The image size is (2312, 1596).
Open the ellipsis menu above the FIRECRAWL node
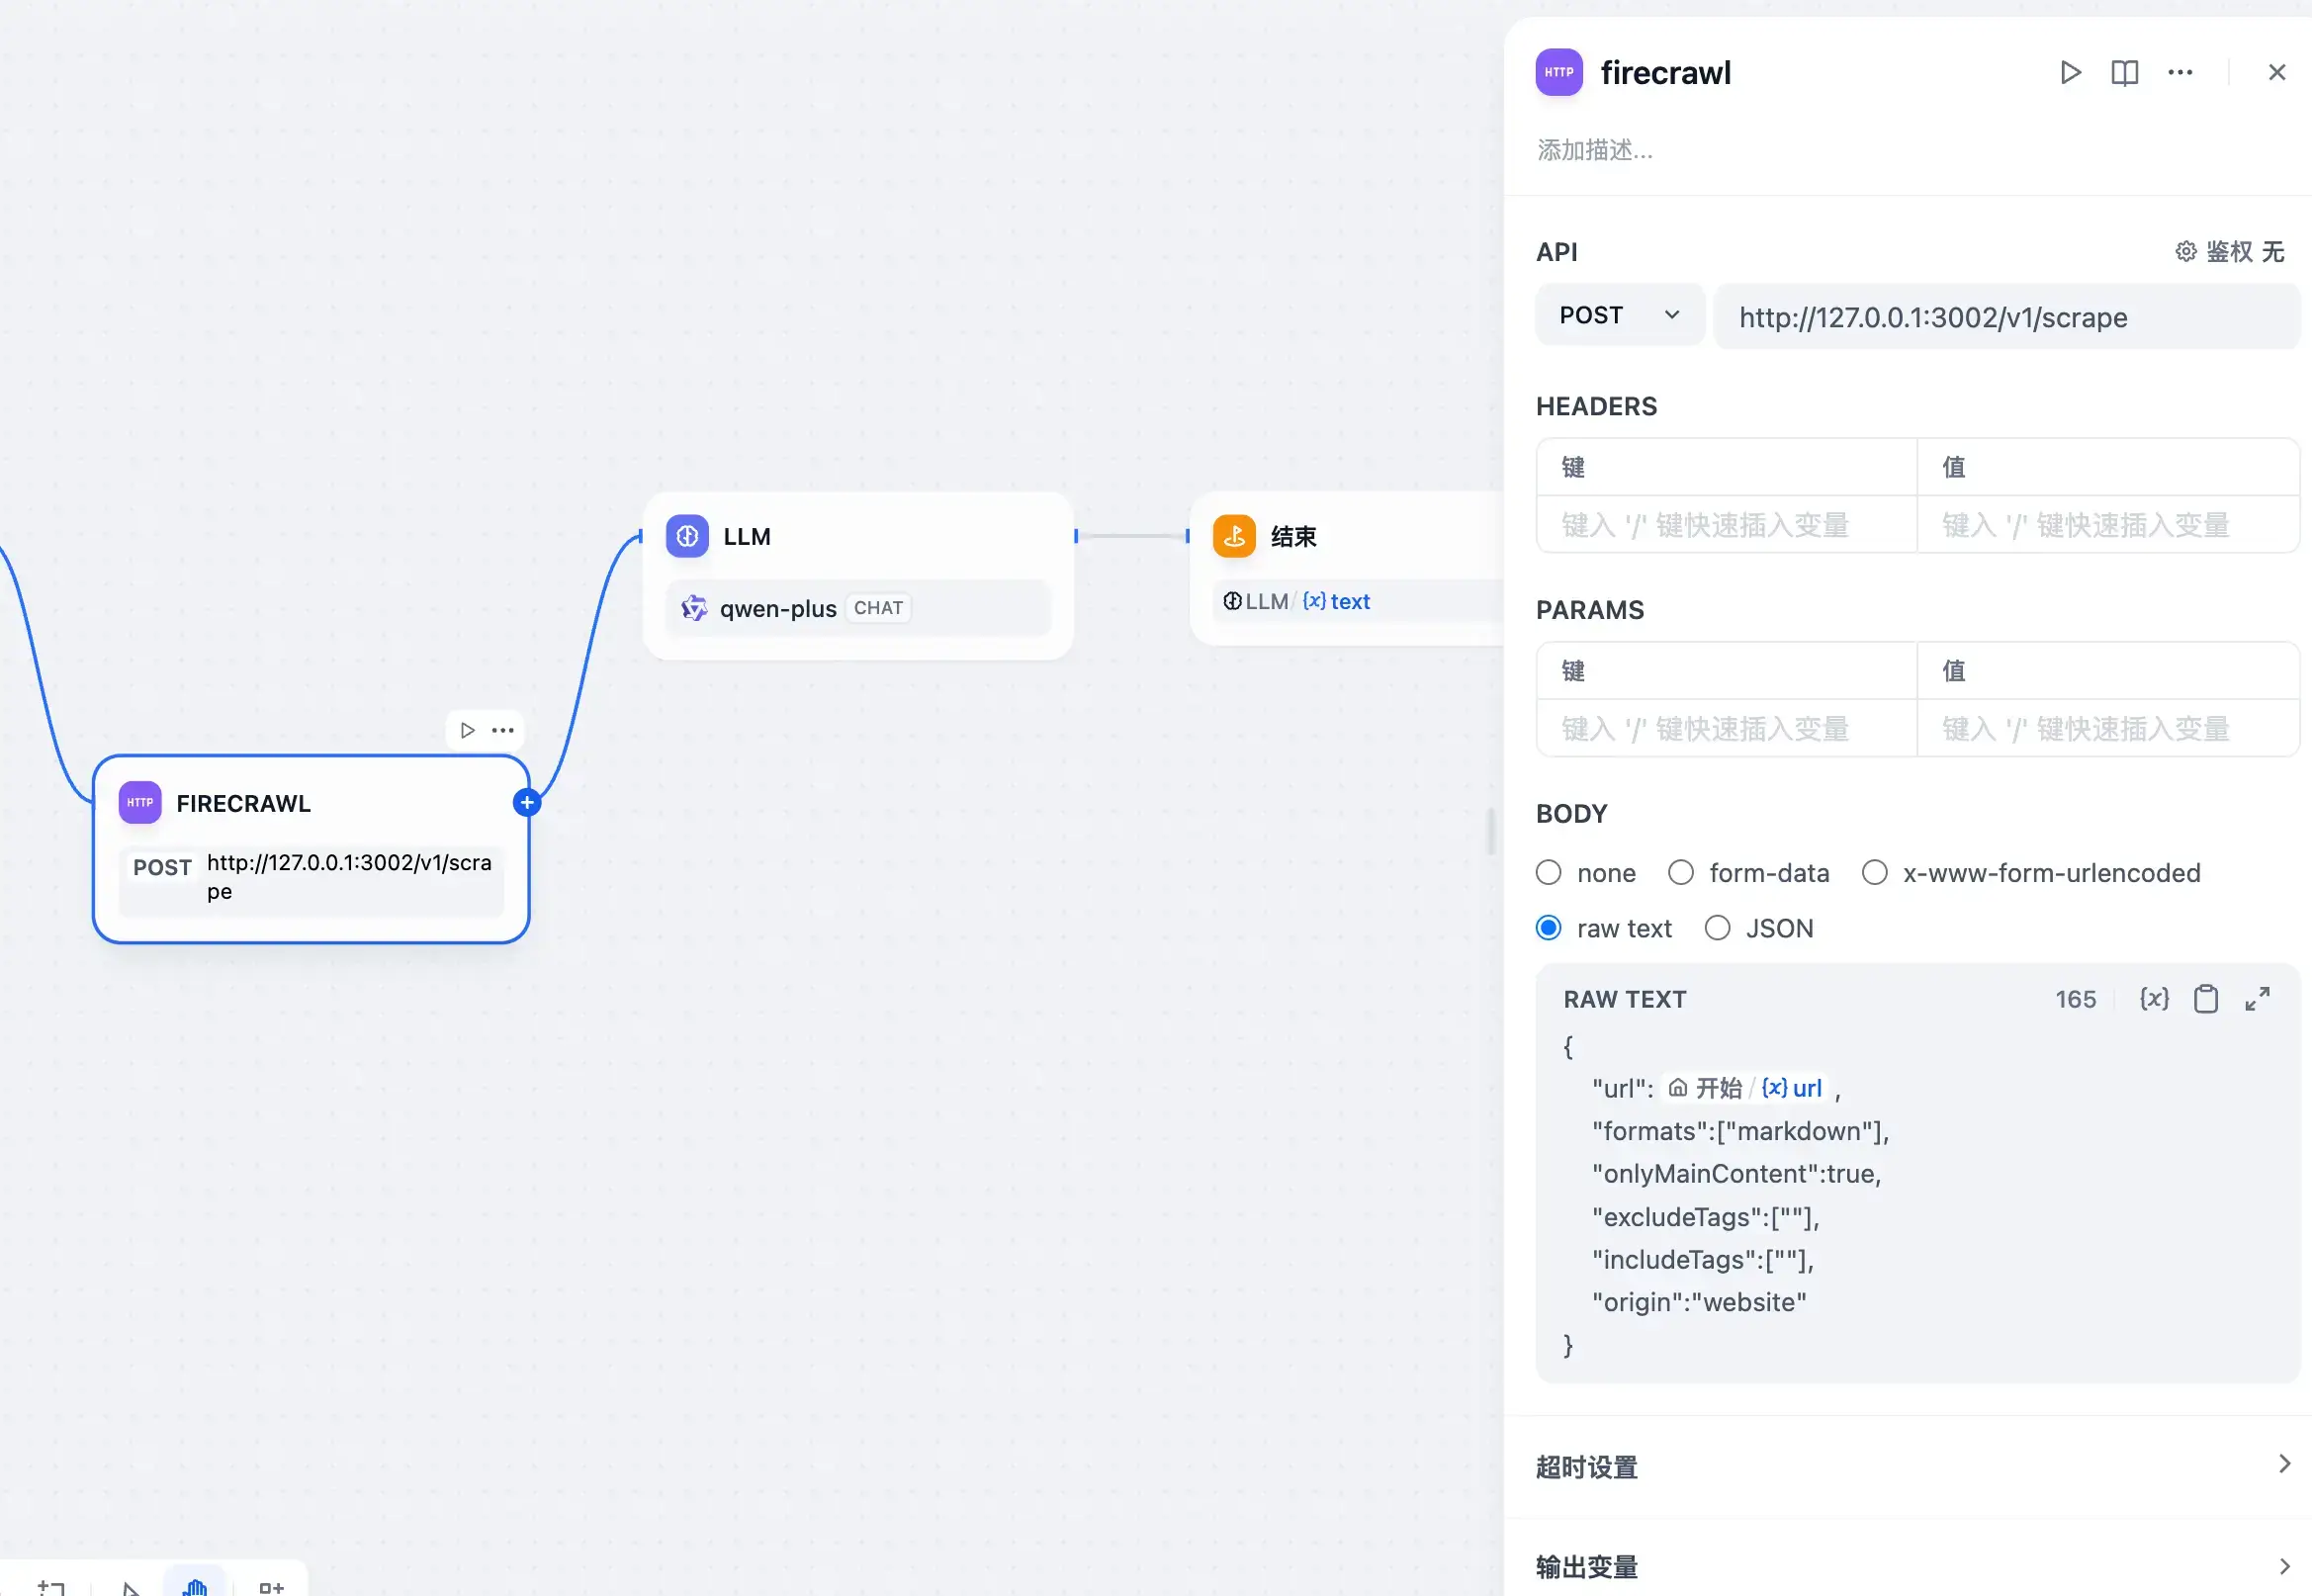[x=503, y=730]
